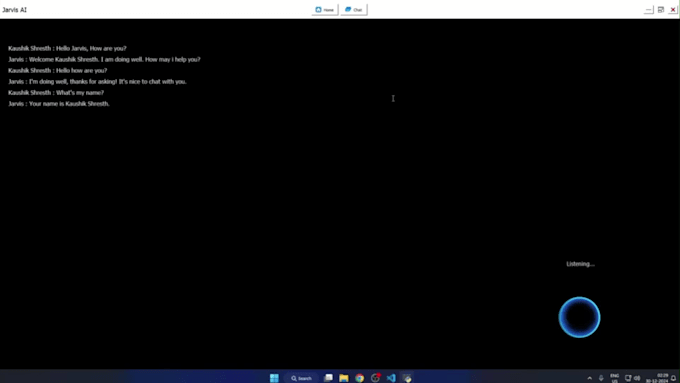Image resolution: width=680 pixels, height=383 pixels.
Task: Show hidden system tray icons
Action: [589, 378]
